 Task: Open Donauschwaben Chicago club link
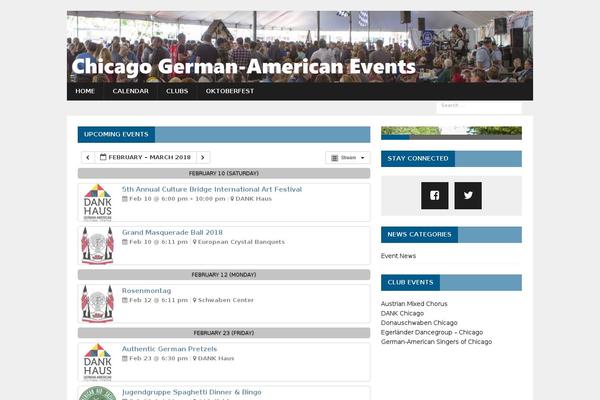(419, 323)
